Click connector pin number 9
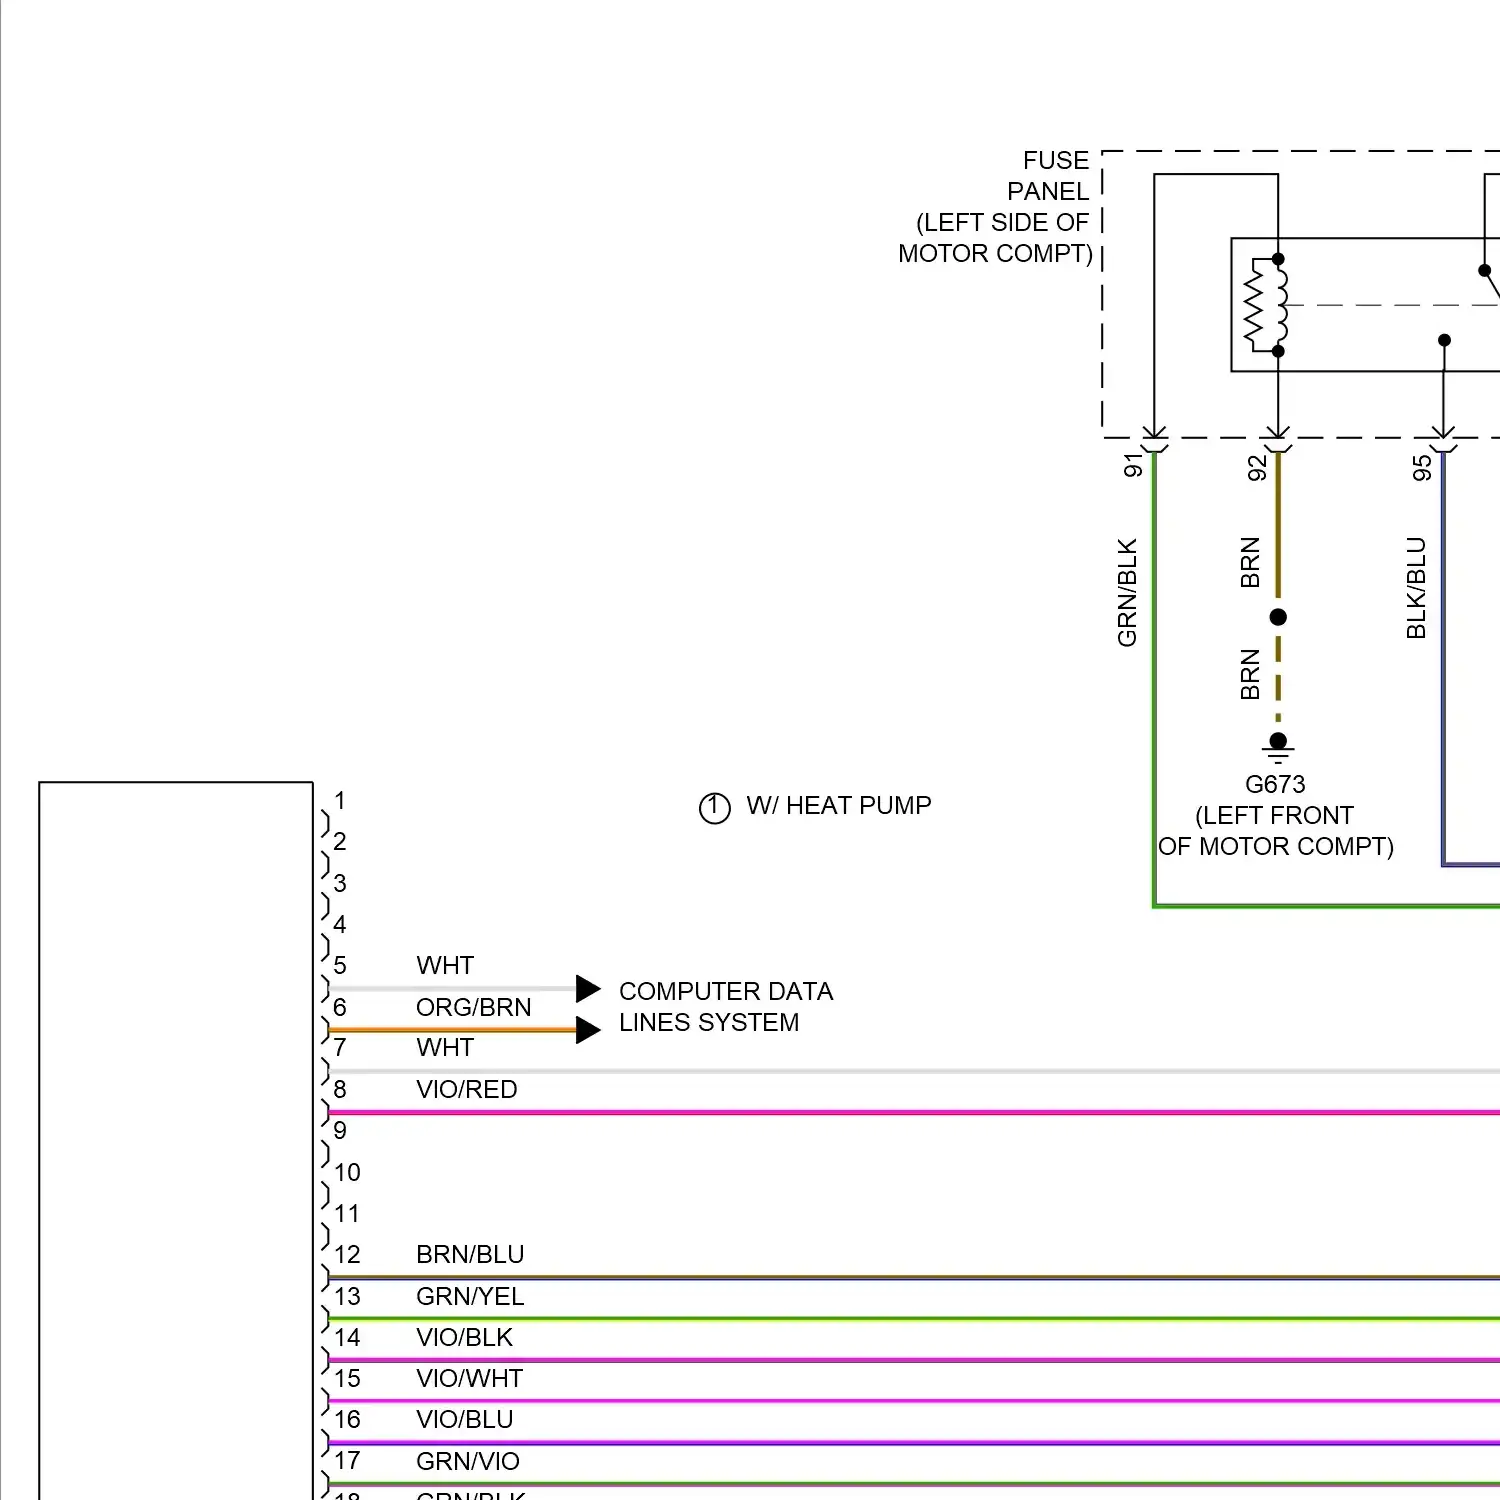Image resolution: width=1500 pixels, height=1500 pixels. coord(340,1130)
